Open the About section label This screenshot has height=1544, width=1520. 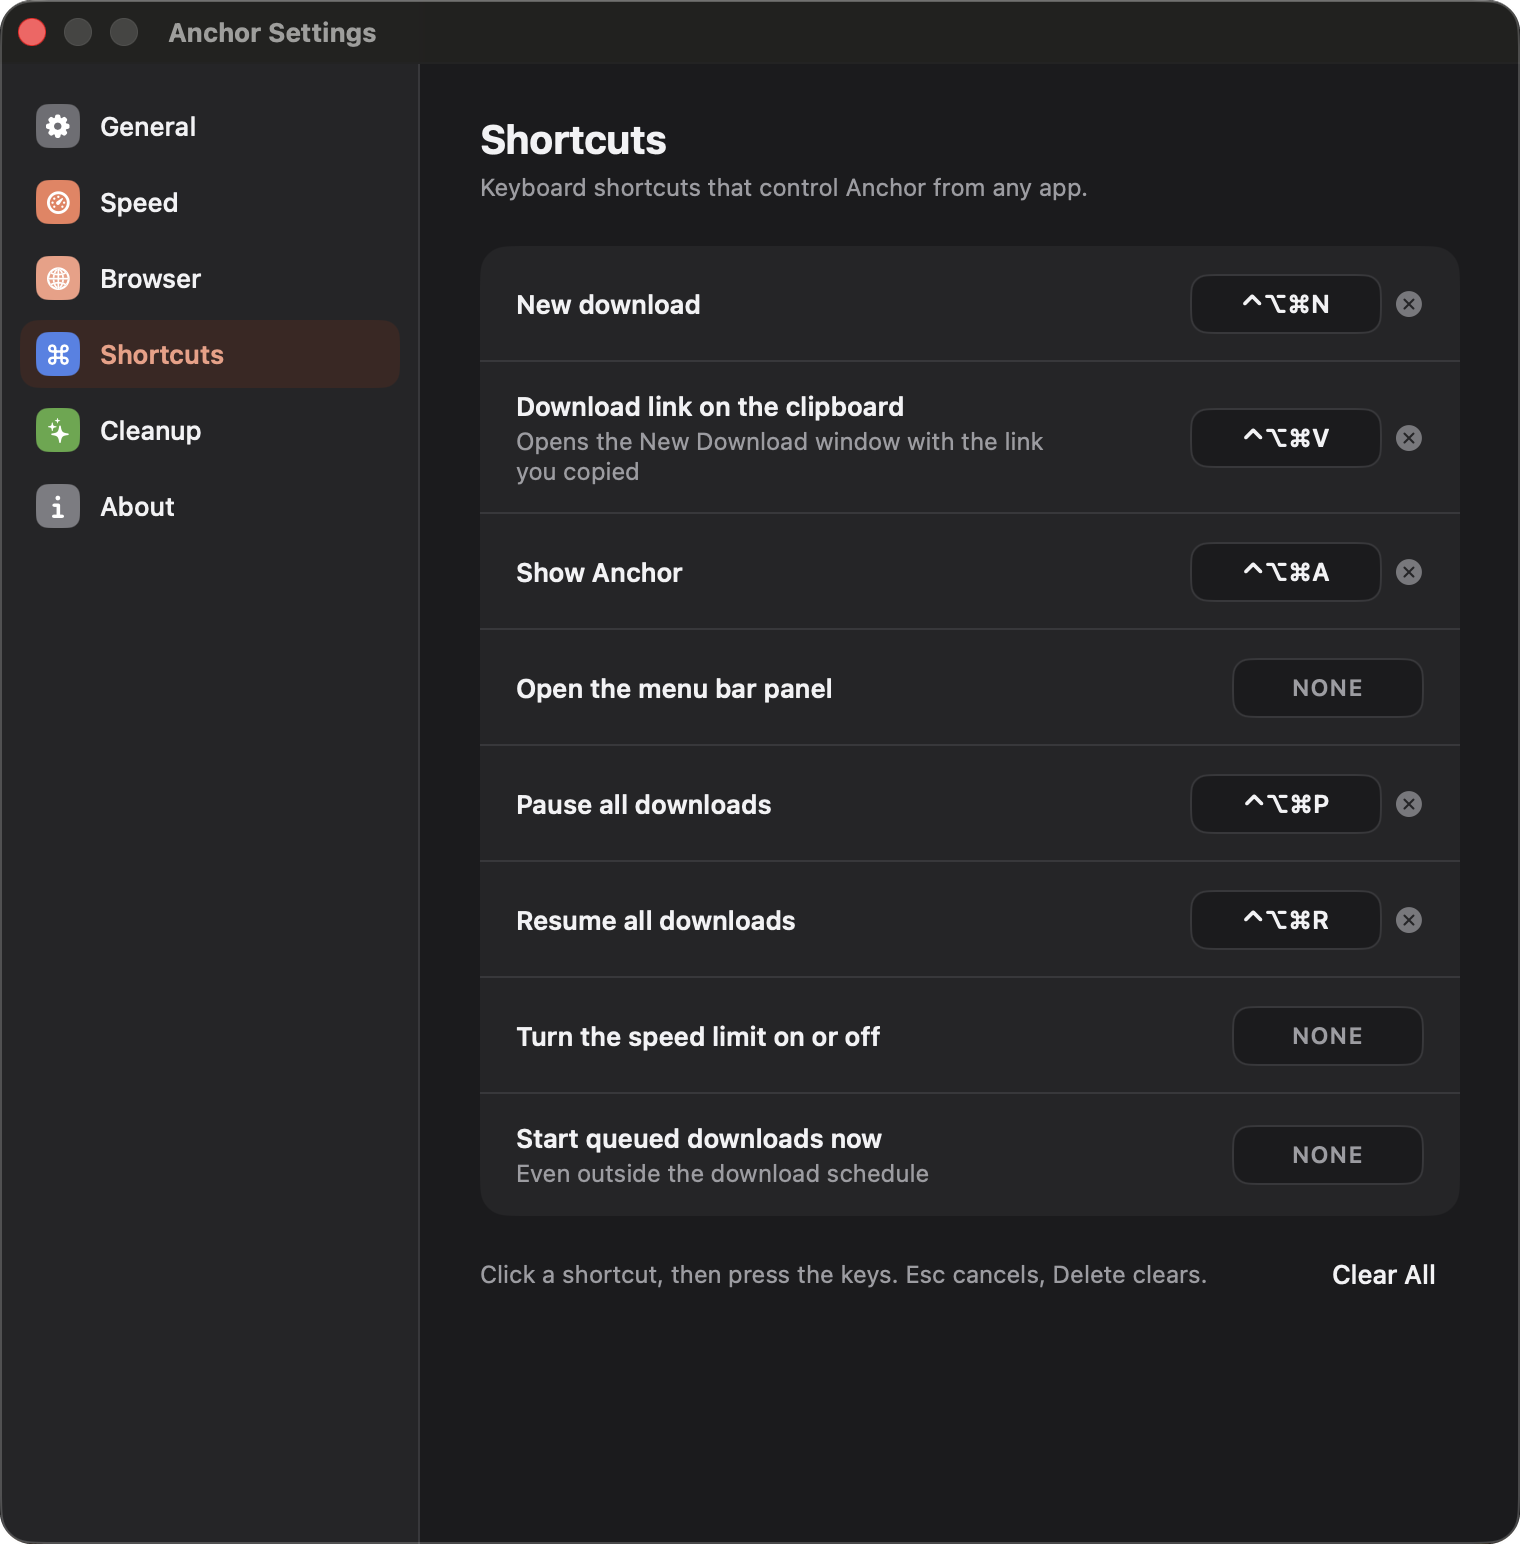(137, 507)
